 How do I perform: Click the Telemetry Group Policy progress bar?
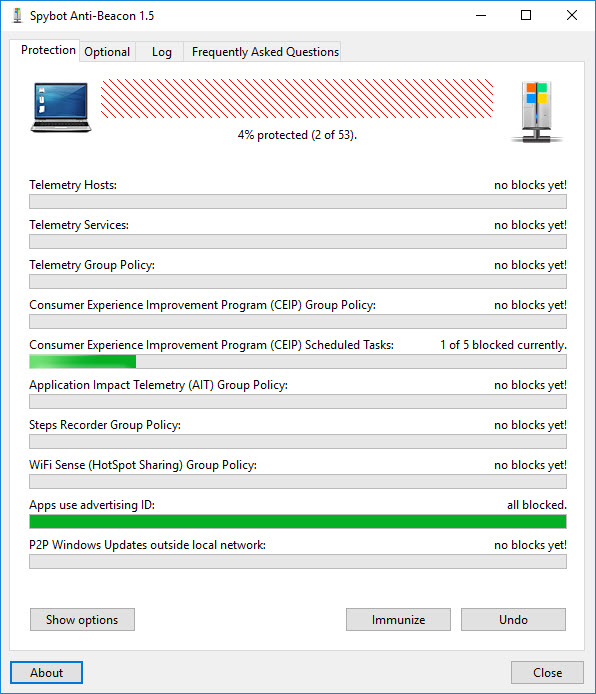298,281
